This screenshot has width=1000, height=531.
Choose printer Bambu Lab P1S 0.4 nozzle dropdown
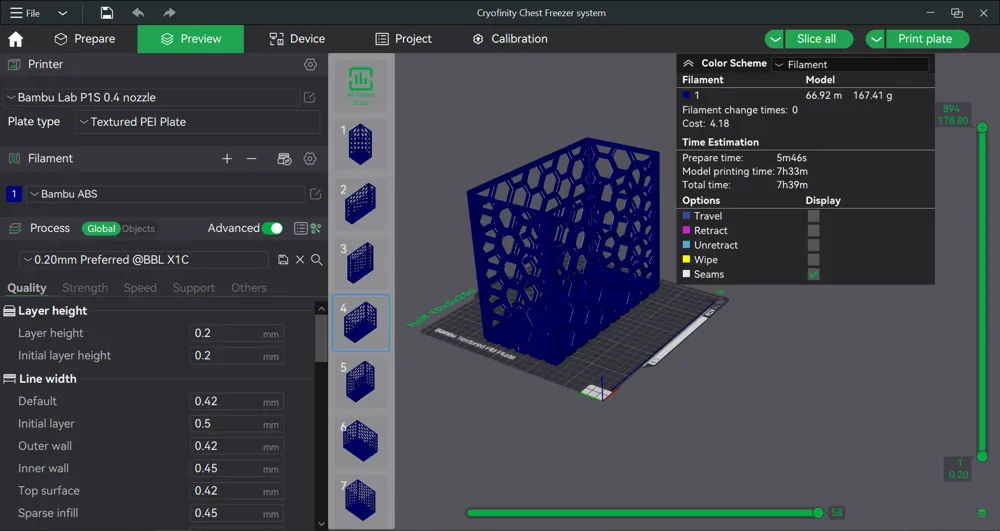(152, 98)
